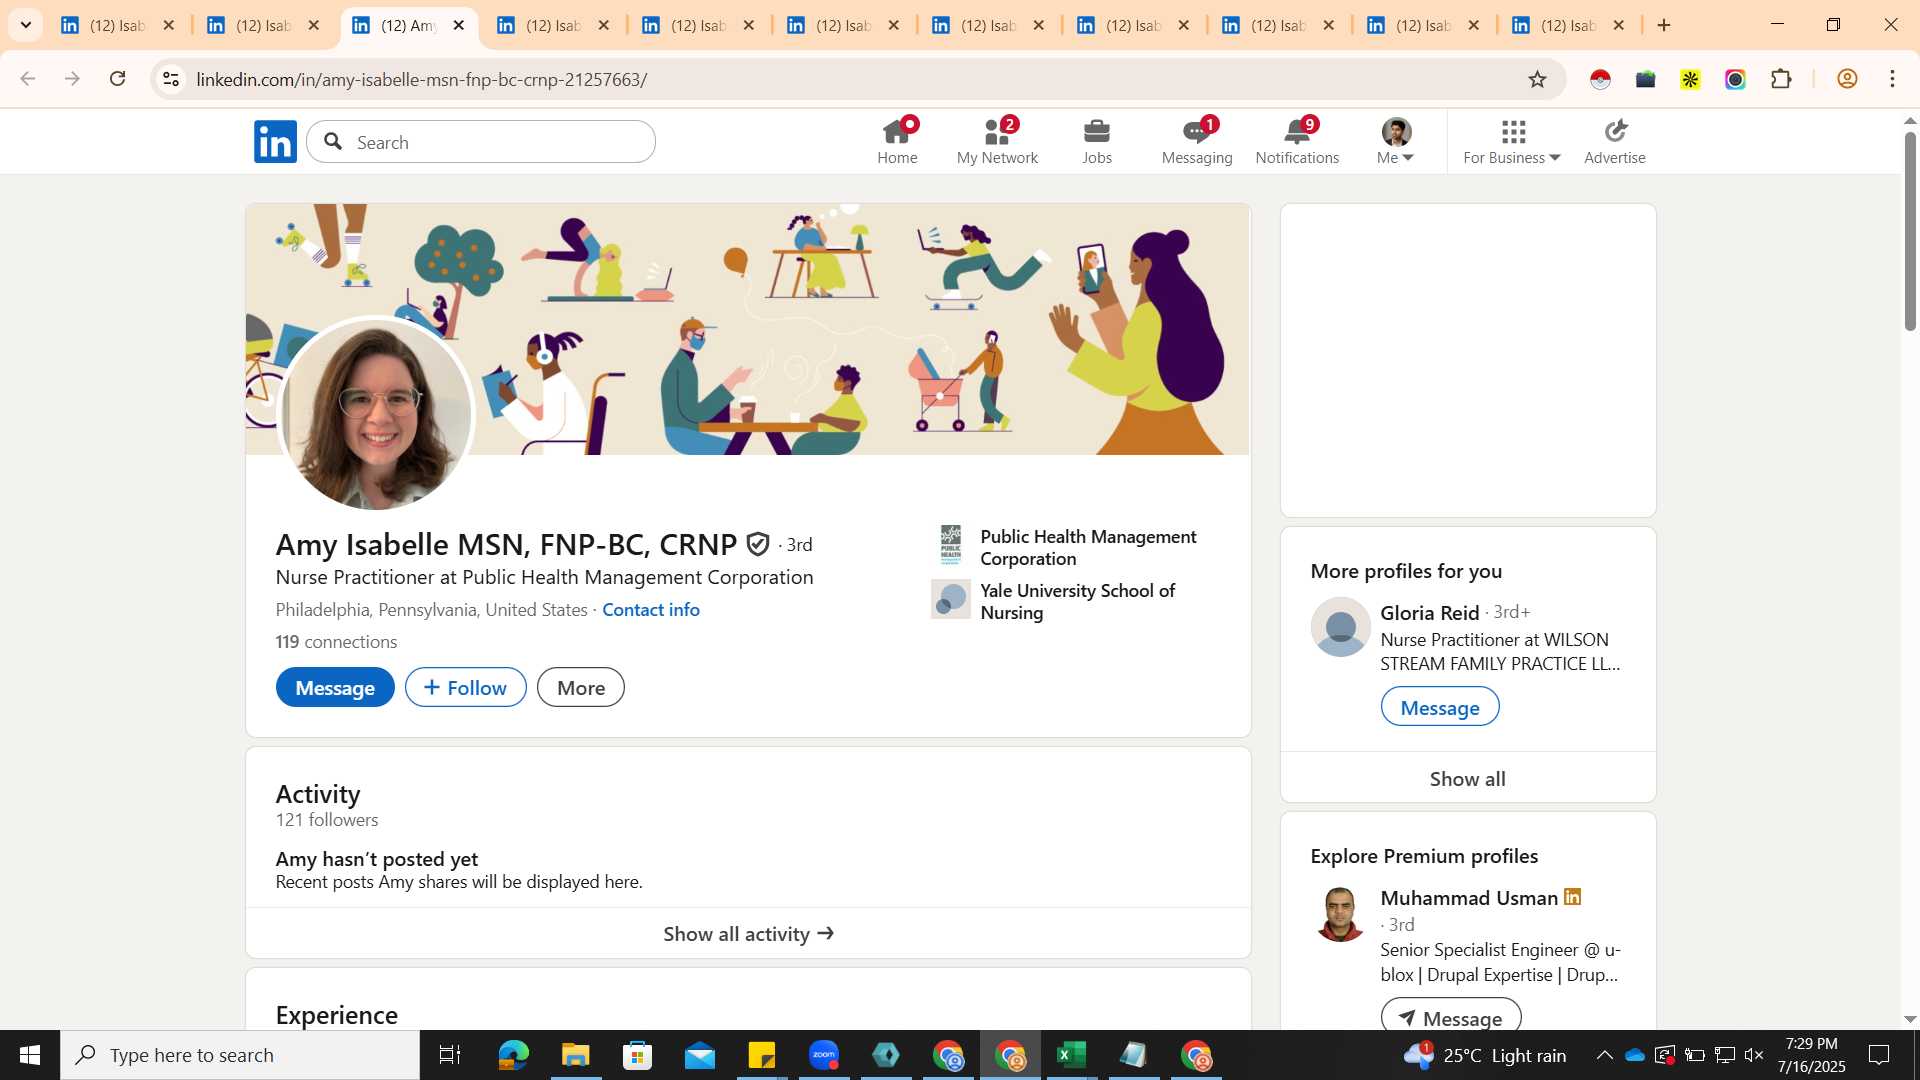The height and width of the screenshot is (1080, 1920).
Task: Click the Windows taskbar search box
Action: click(240, 1055)
